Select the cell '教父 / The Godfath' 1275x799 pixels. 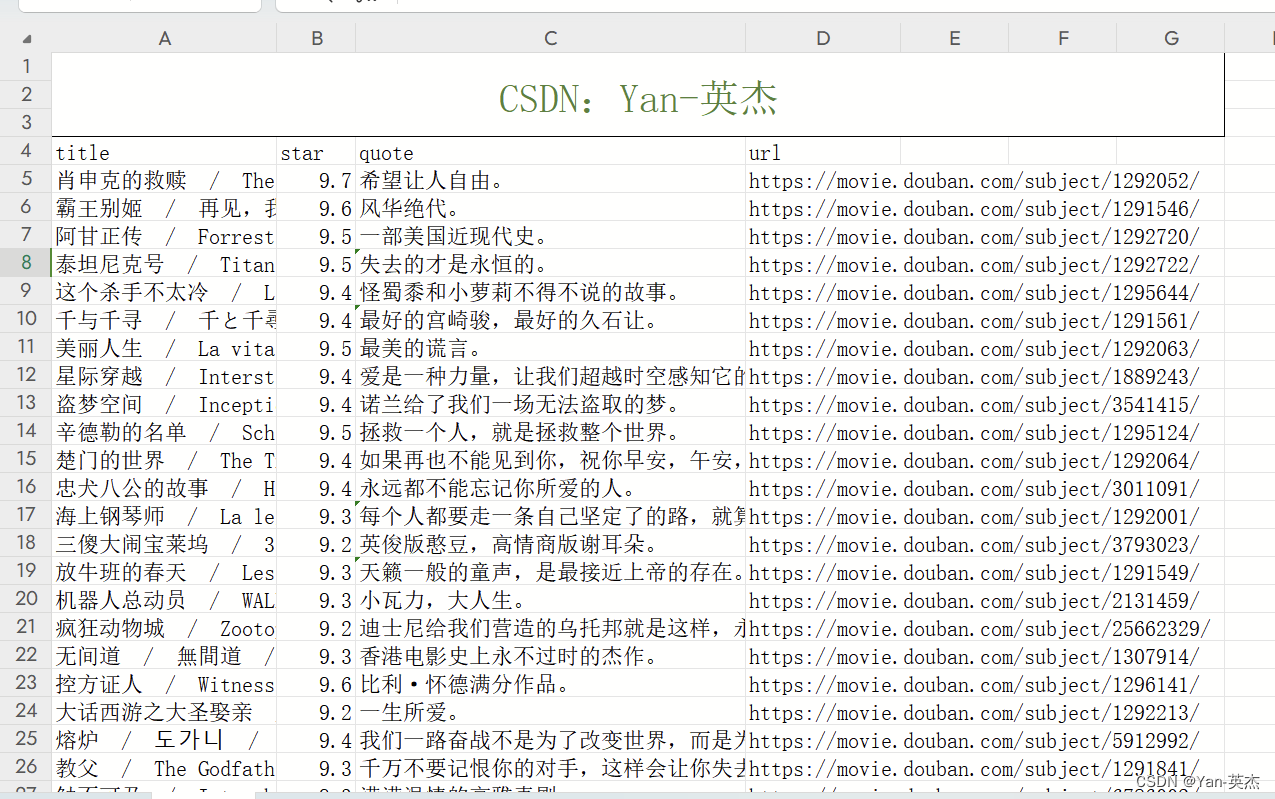point(165,769)
